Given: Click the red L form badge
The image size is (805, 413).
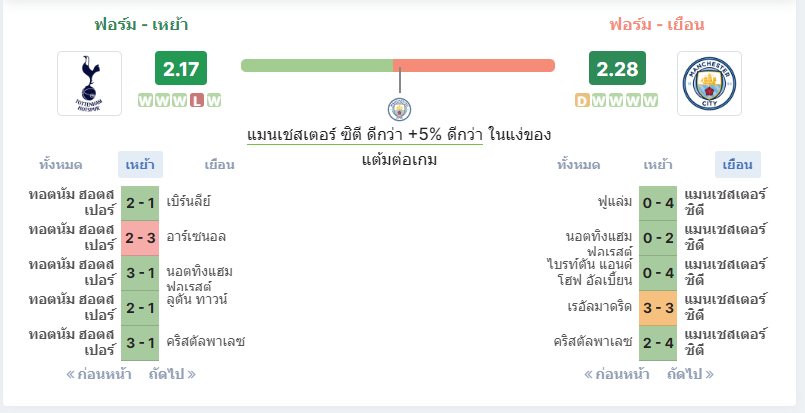Looking at the screenshot, I should [x=197, y=101].
